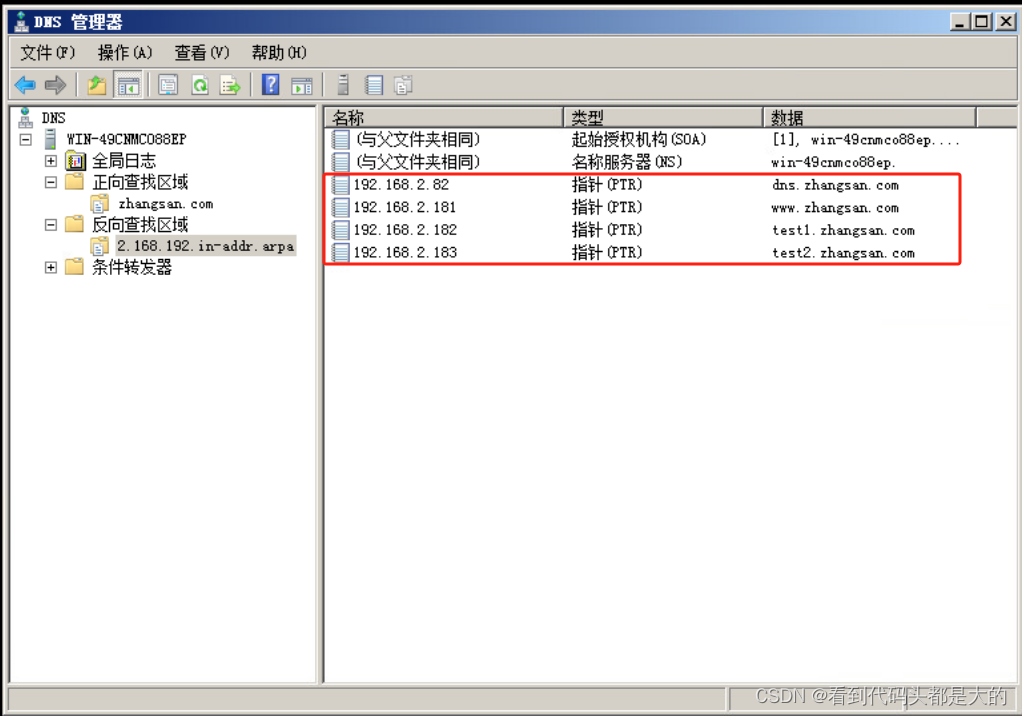Click the 正向查找区域 folder icon

coord(74,182)
